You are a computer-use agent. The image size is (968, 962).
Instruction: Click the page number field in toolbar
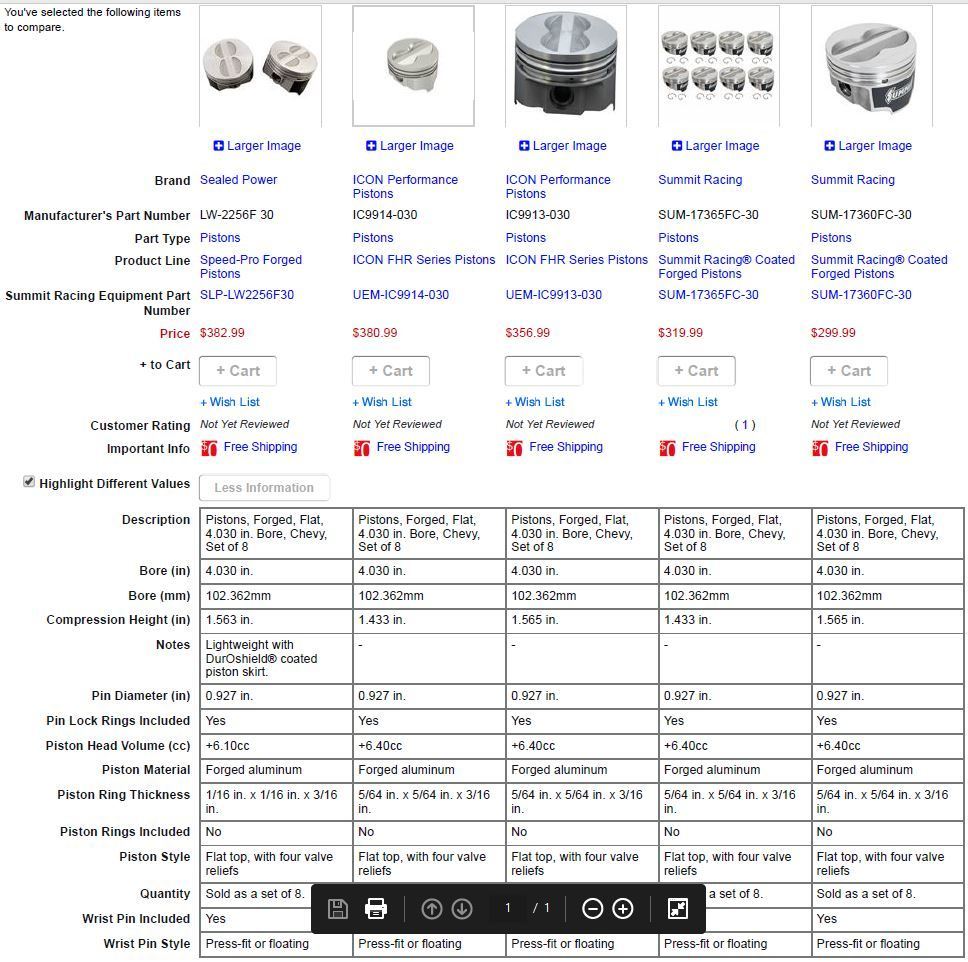508,908
